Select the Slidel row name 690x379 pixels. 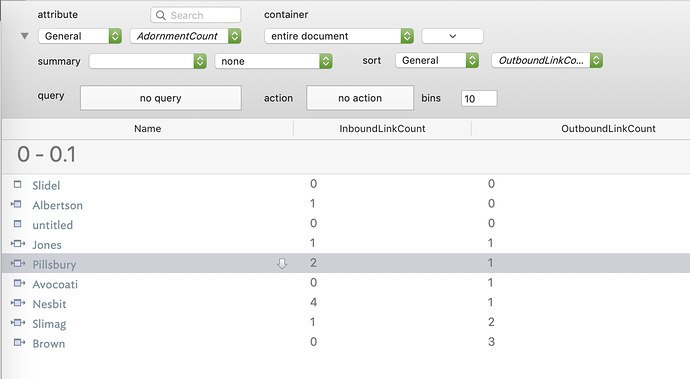point(46,185)
